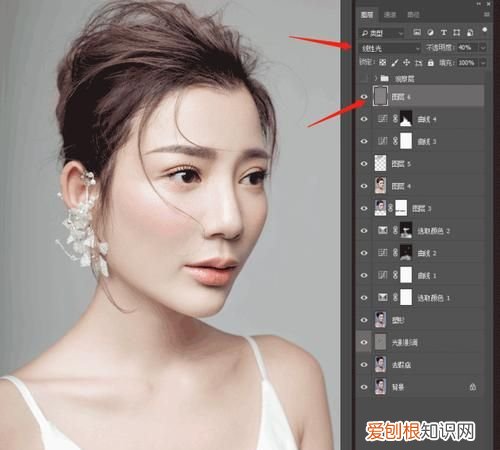Filter layers by pixel layers icon
Image resolution: width=500 pixels, height=450 pixels.
tap(417, 32)
